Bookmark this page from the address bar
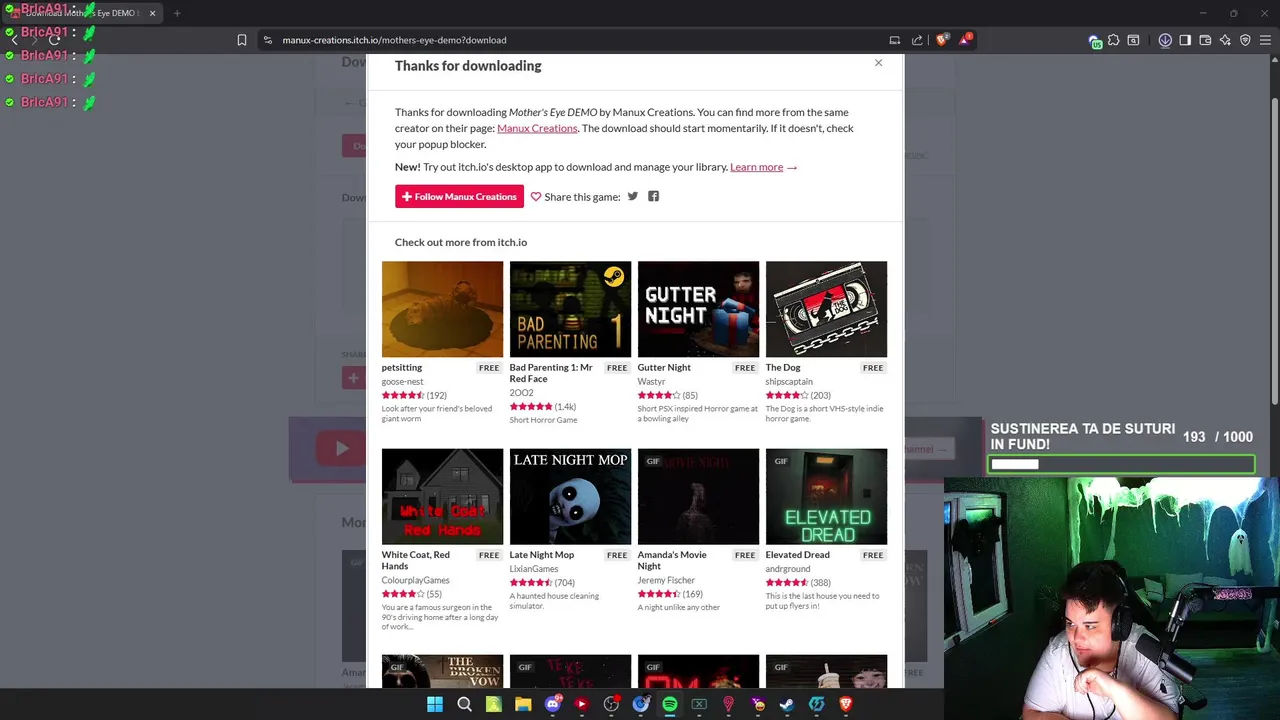Image resolution: width=1280 pixels, height=720 pixels. pos(241,40)
